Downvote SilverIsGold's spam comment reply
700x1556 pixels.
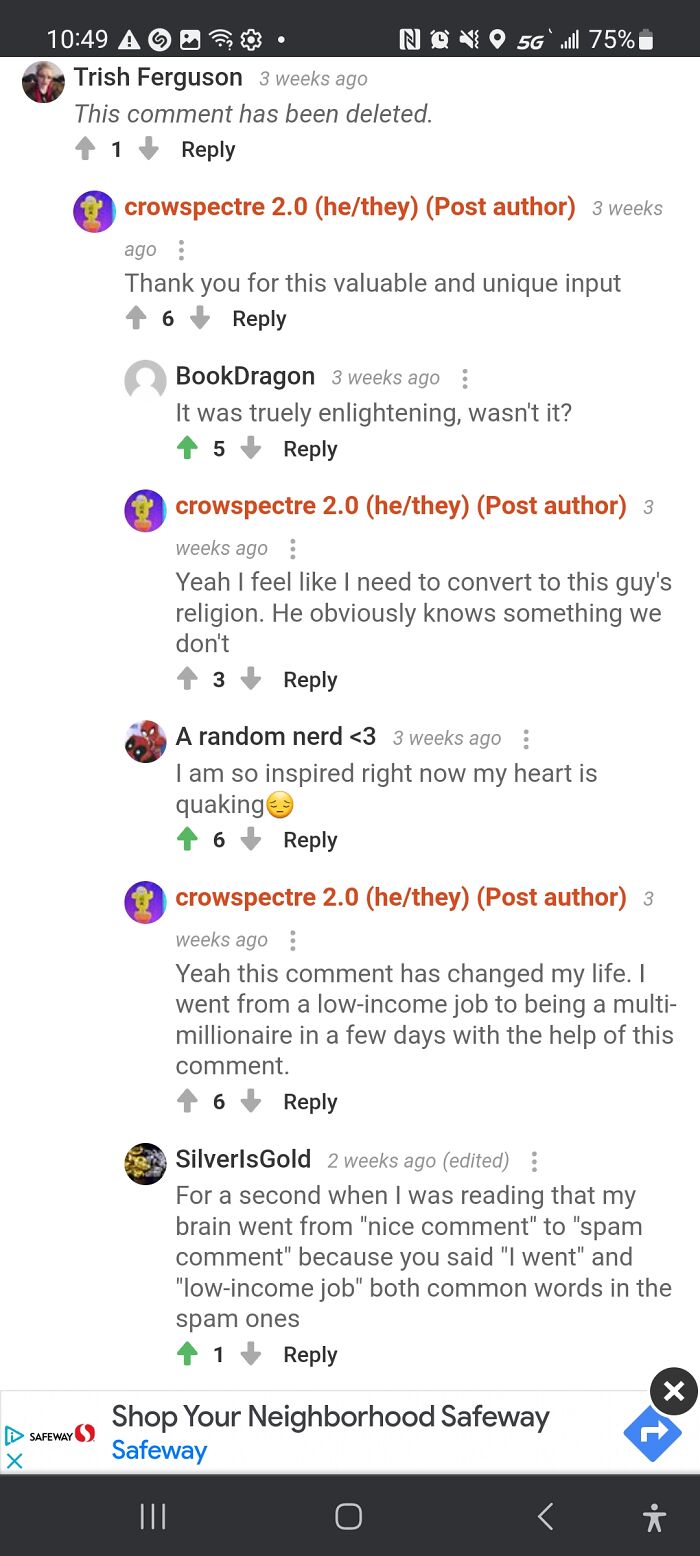point(251,1355)
